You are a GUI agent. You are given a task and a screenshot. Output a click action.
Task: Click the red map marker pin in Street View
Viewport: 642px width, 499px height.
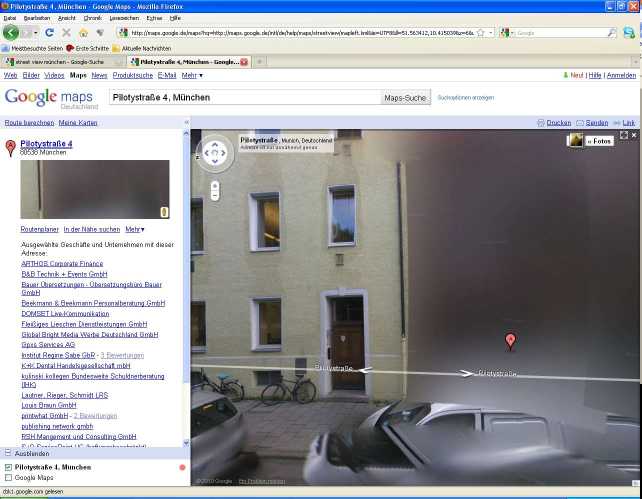click(x=510, y=341)
